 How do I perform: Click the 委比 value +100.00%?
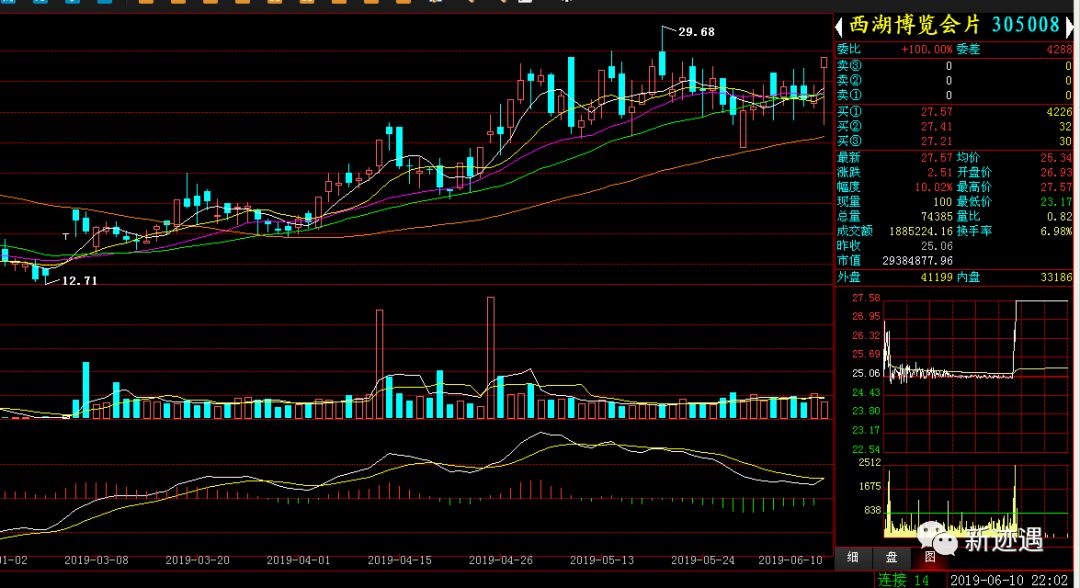(926, 50)
